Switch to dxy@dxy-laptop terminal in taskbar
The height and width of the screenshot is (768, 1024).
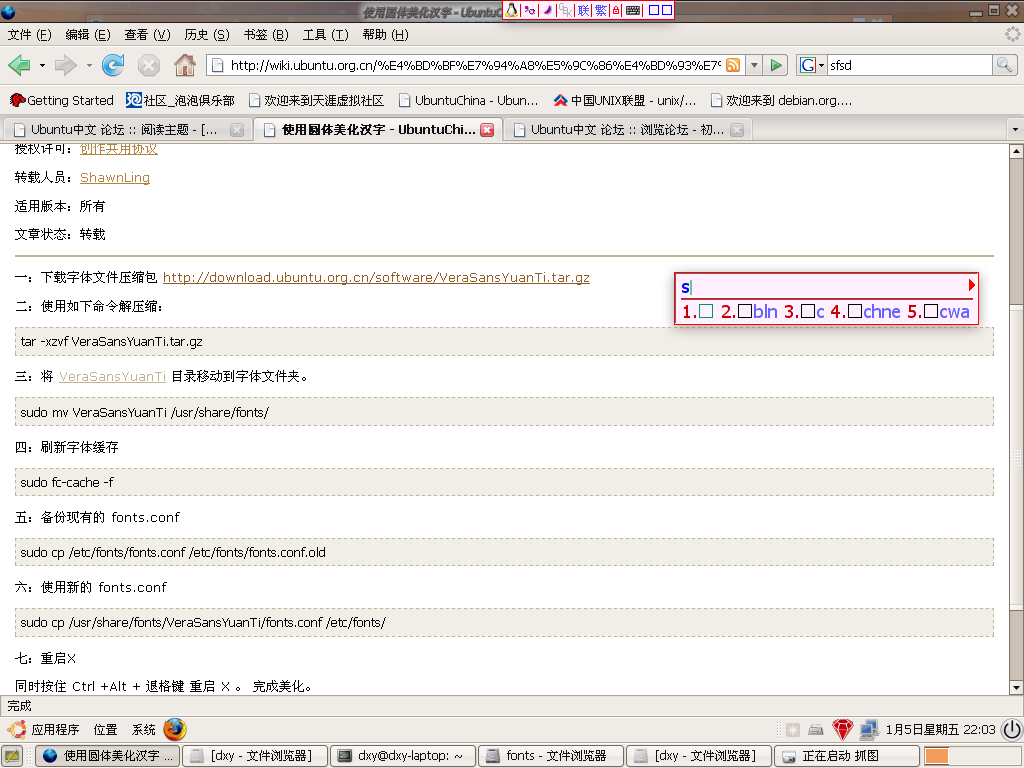point(403,756)
